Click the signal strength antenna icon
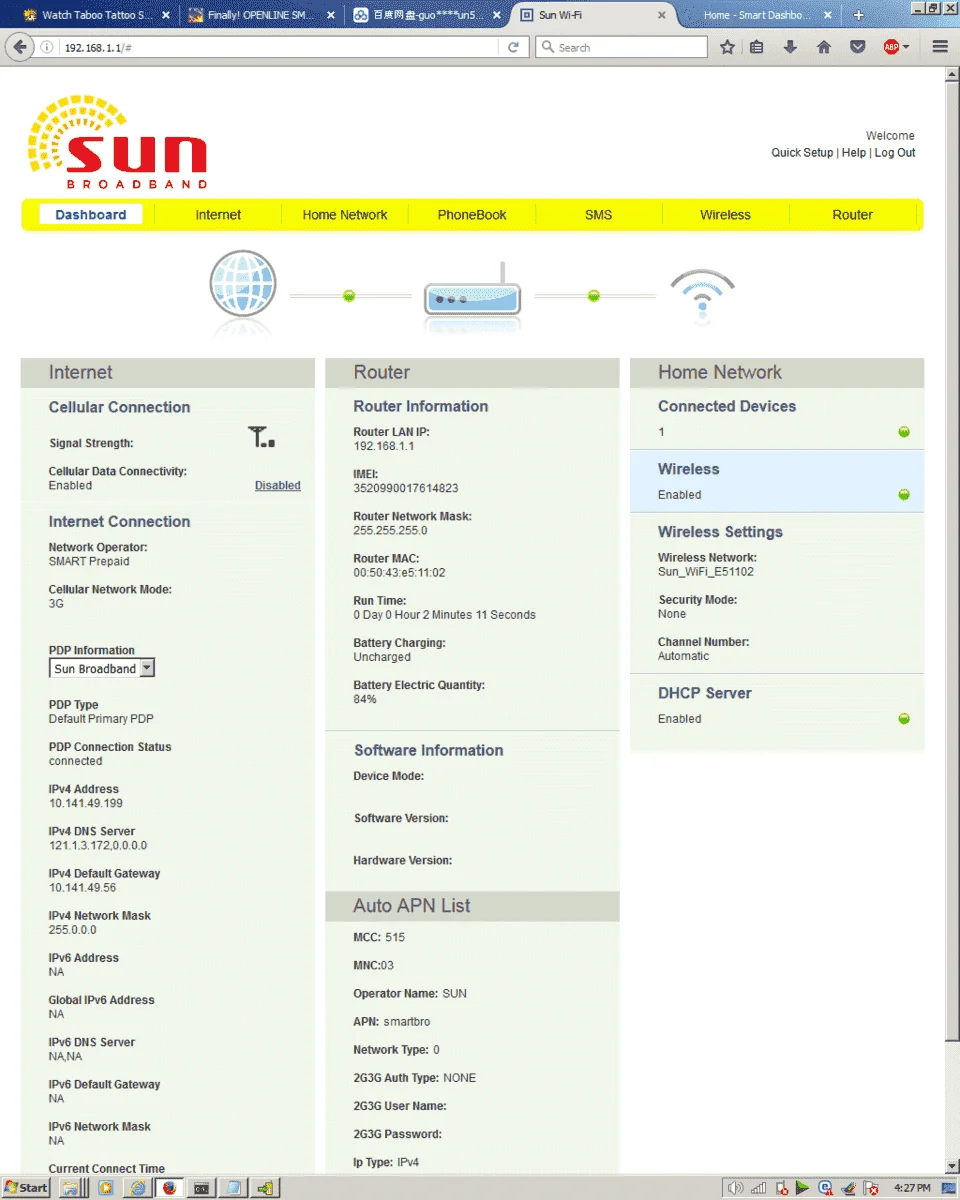The image size is (960, 1200). pyautogui.click(x=261, y=436)
